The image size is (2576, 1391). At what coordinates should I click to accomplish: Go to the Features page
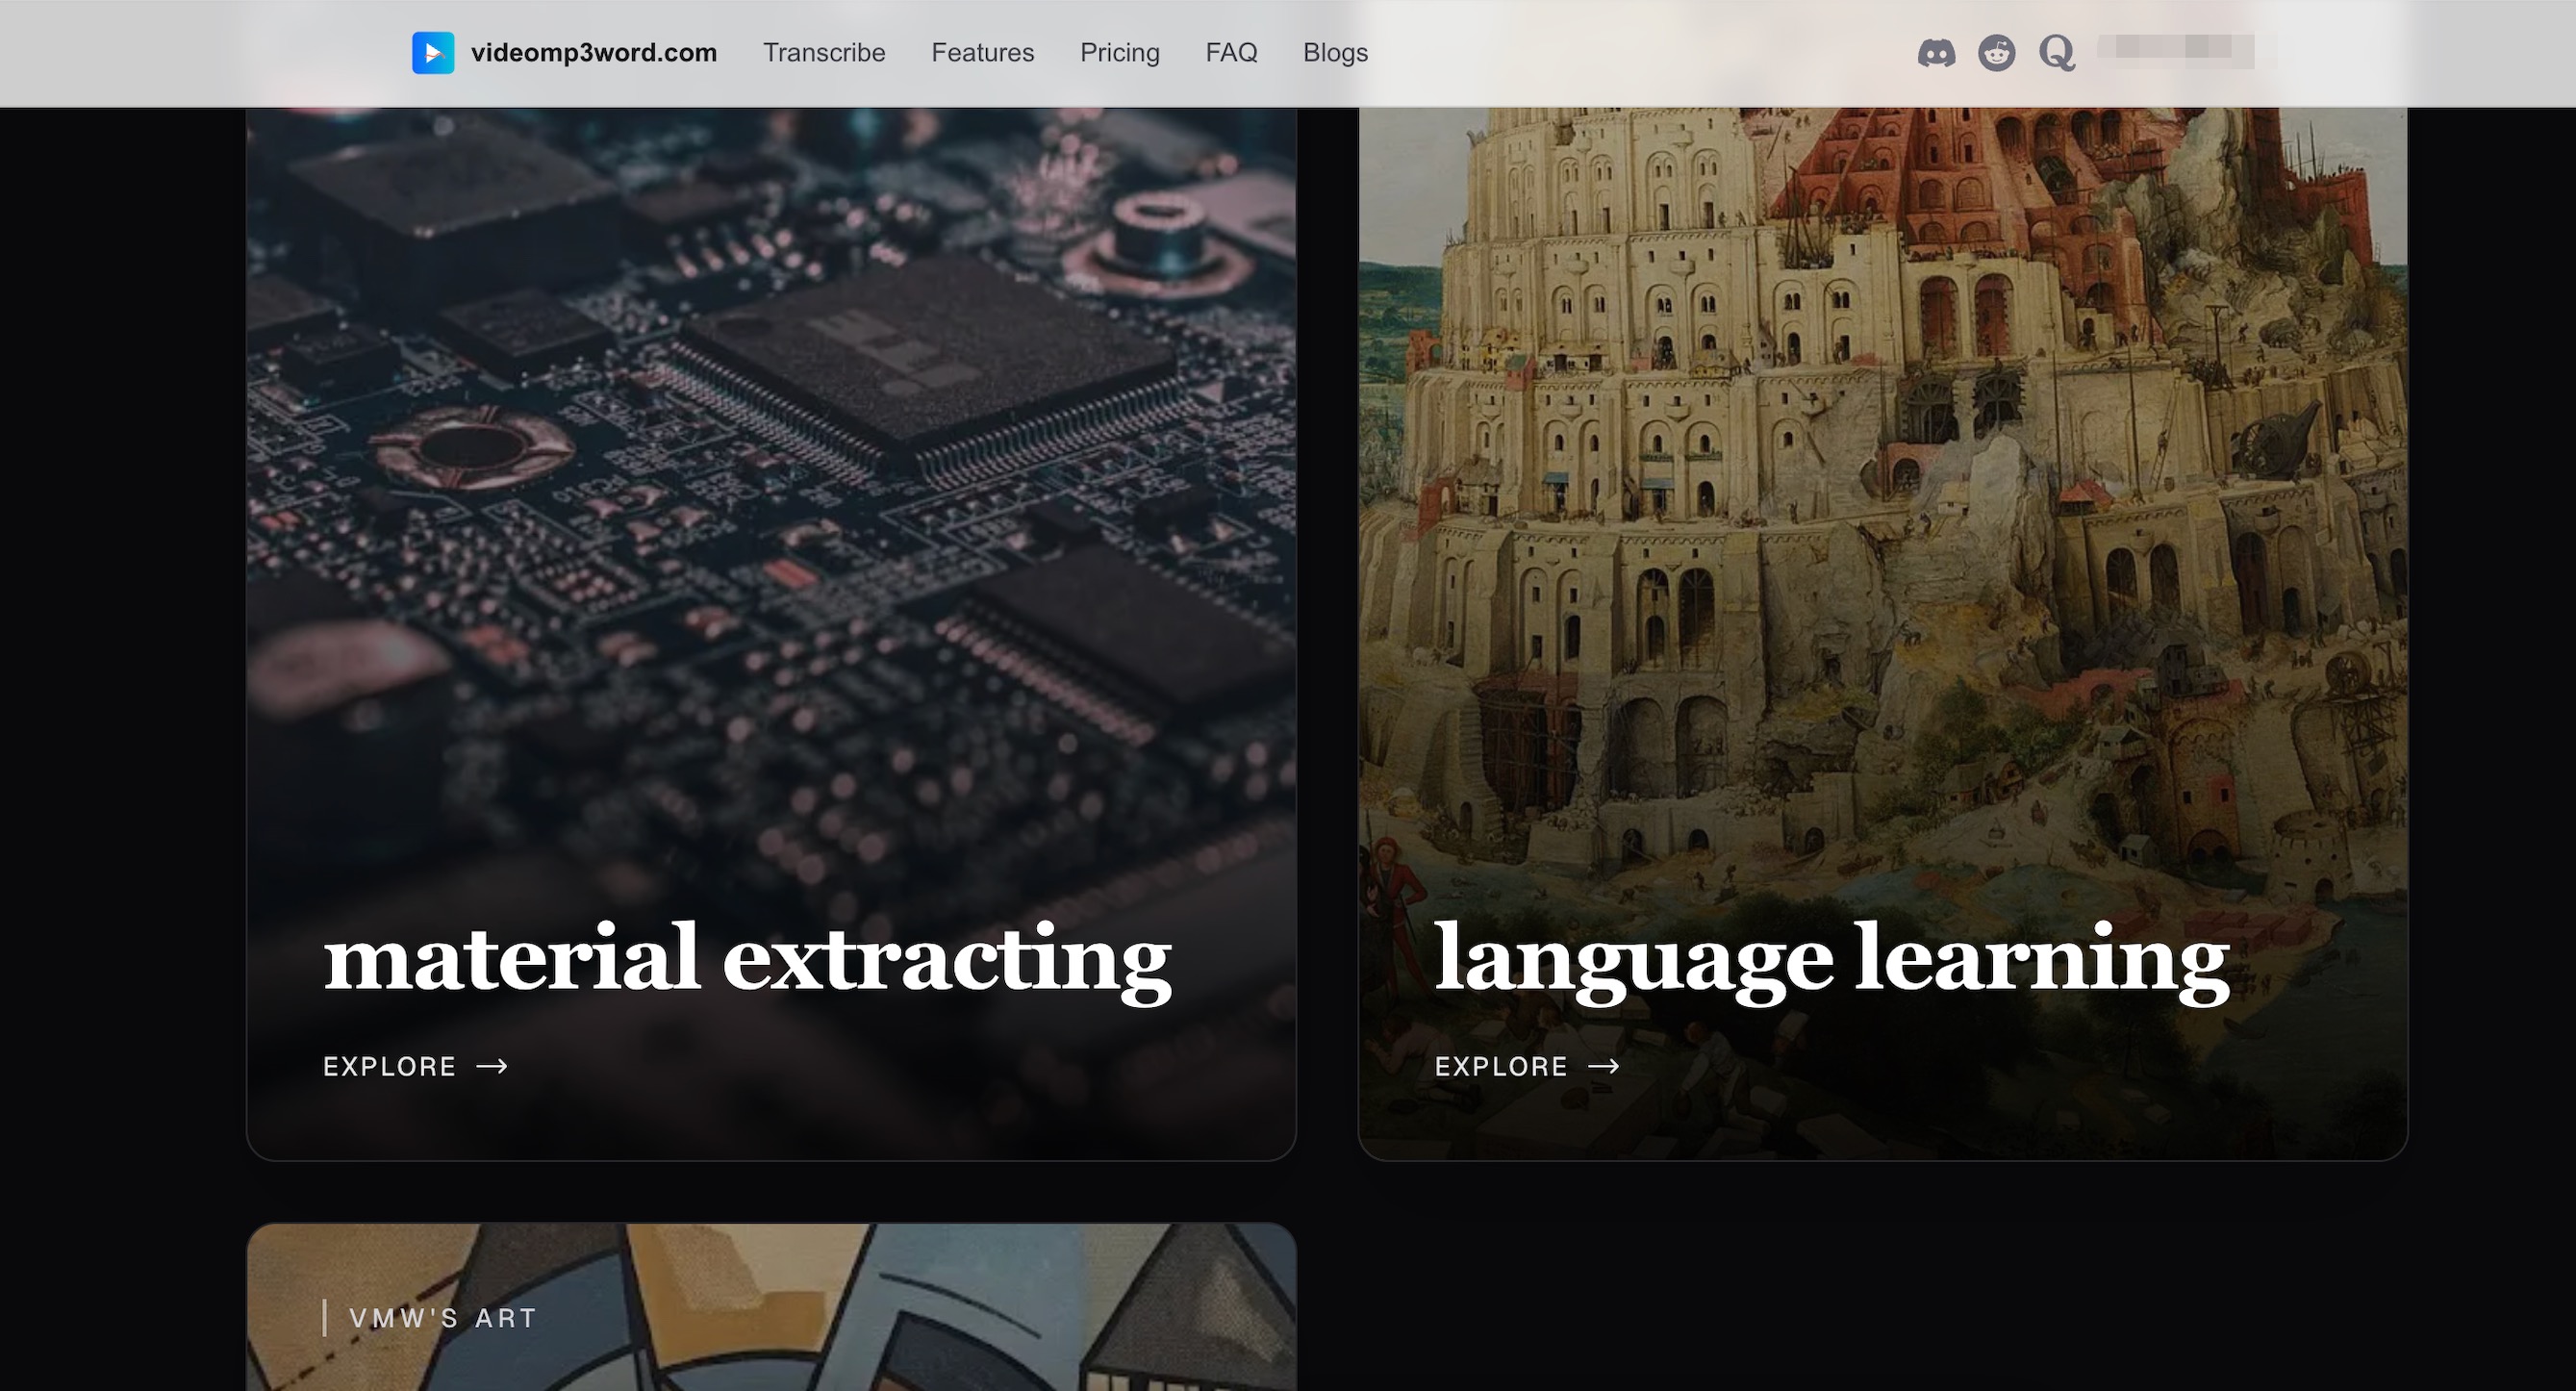982,53
